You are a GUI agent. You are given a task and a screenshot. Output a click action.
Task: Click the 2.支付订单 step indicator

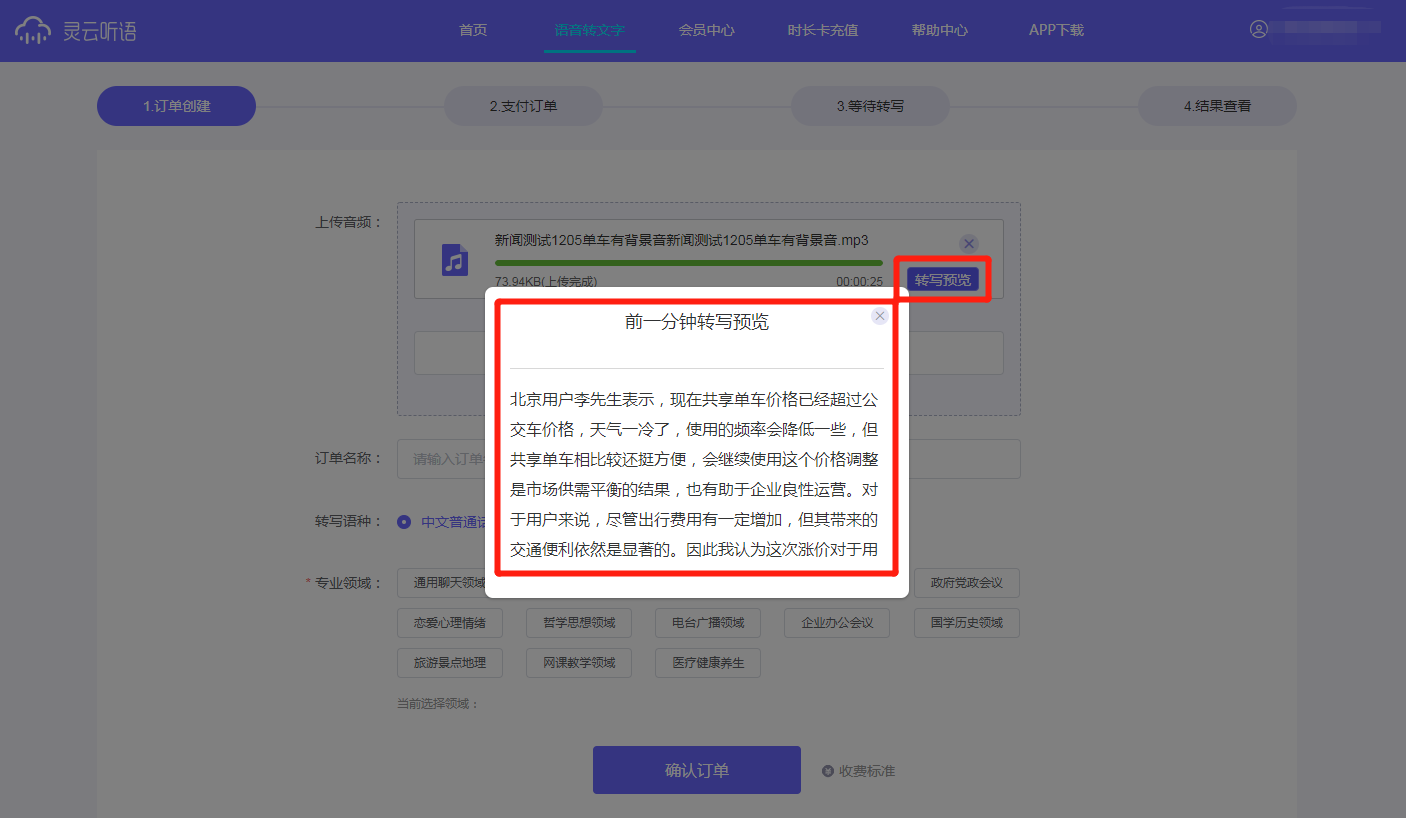(523, 106)
